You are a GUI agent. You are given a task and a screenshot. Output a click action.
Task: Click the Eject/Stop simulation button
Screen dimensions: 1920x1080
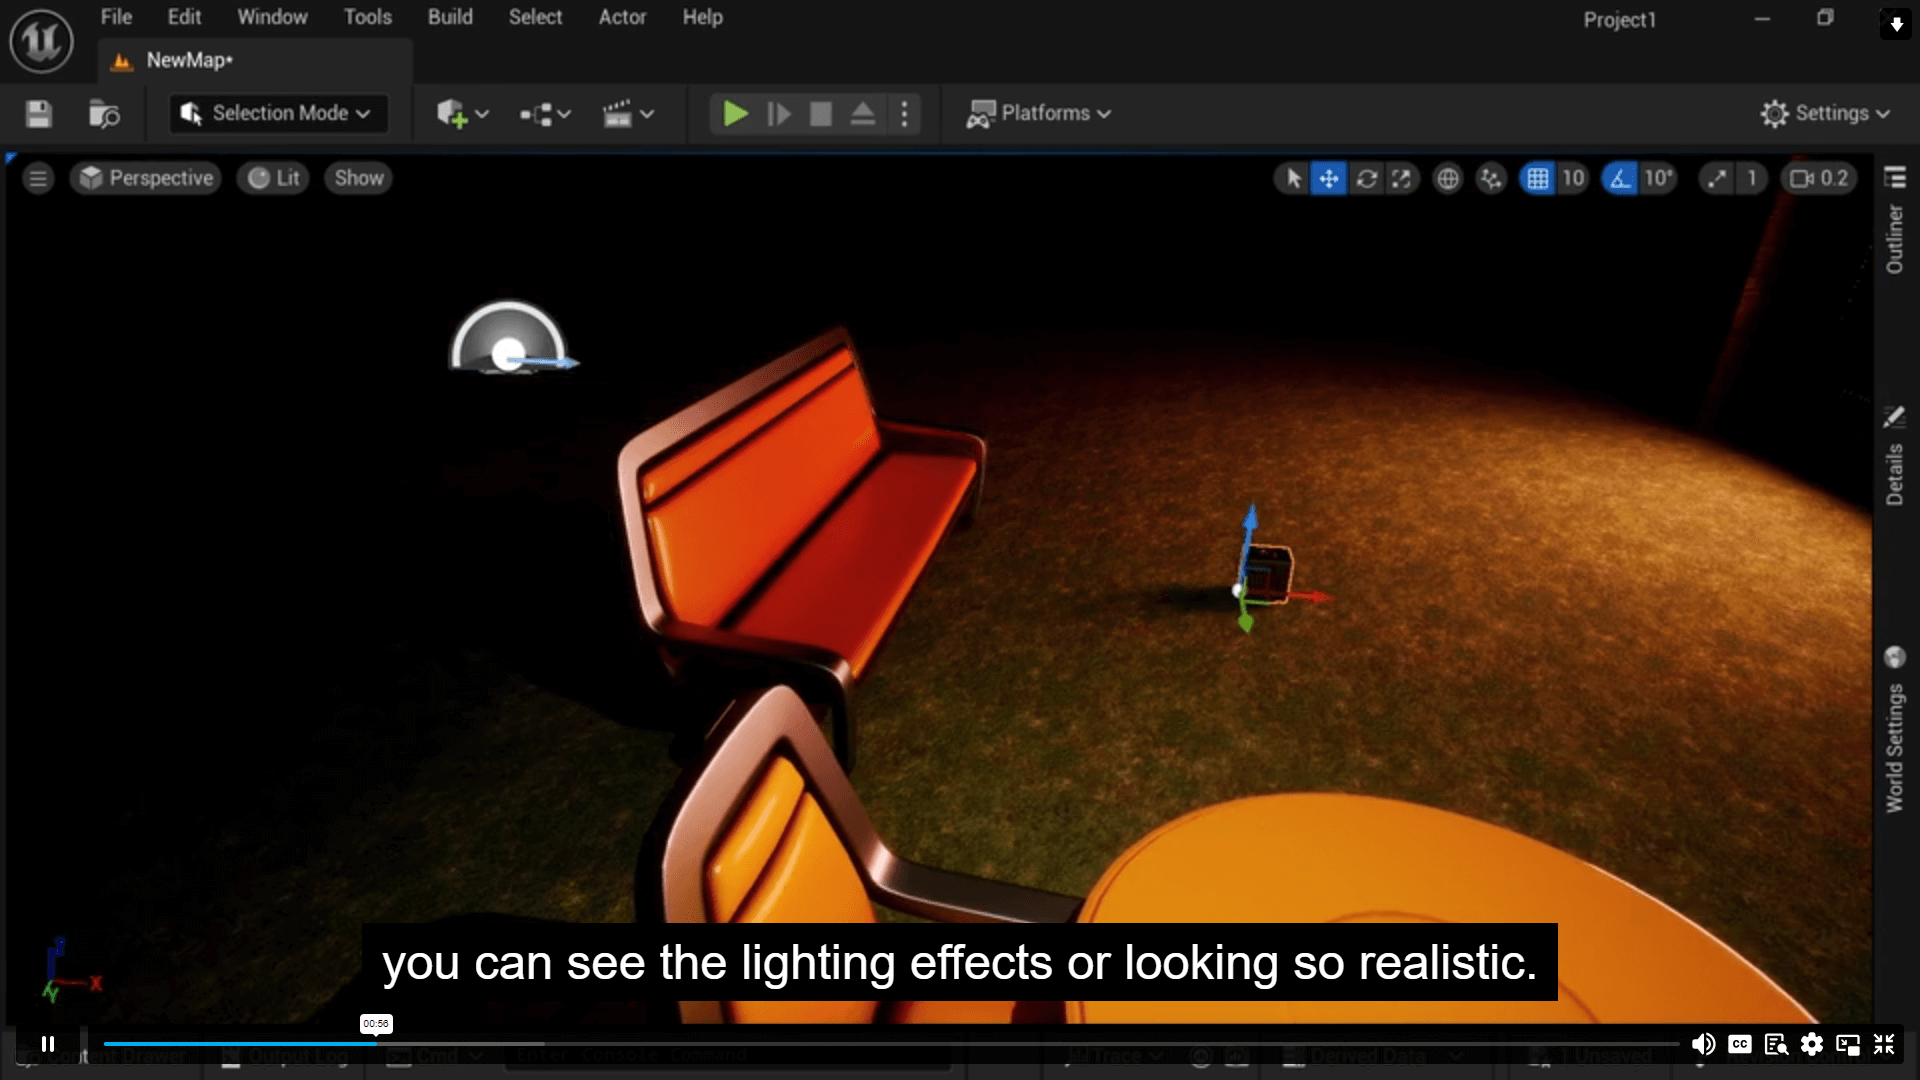point(862,112)
